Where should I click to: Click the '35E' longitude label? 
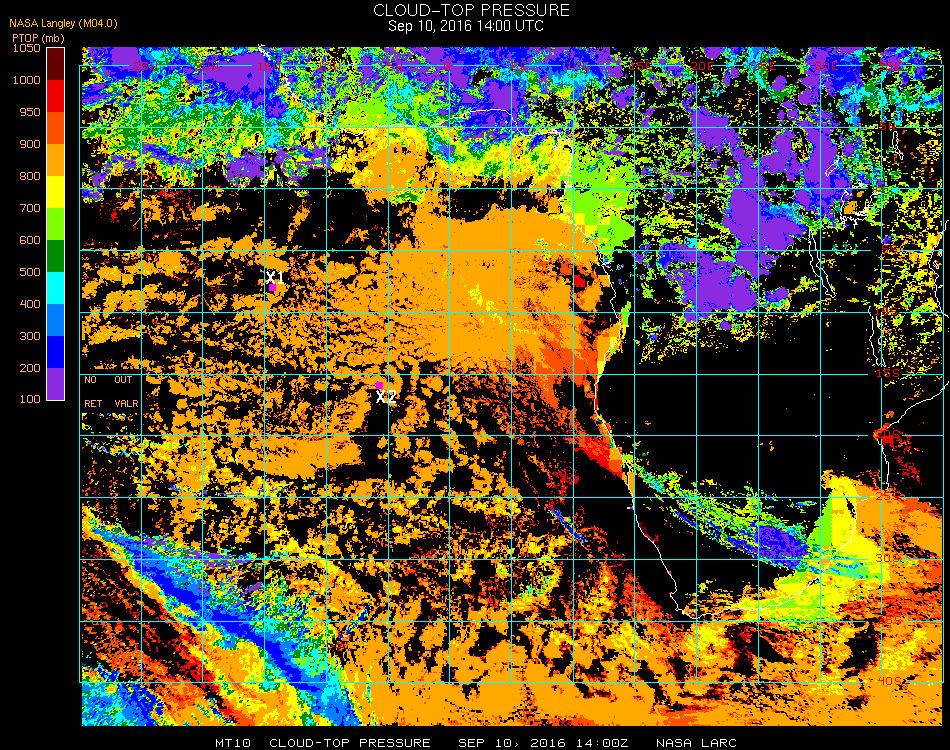(889, 65)
